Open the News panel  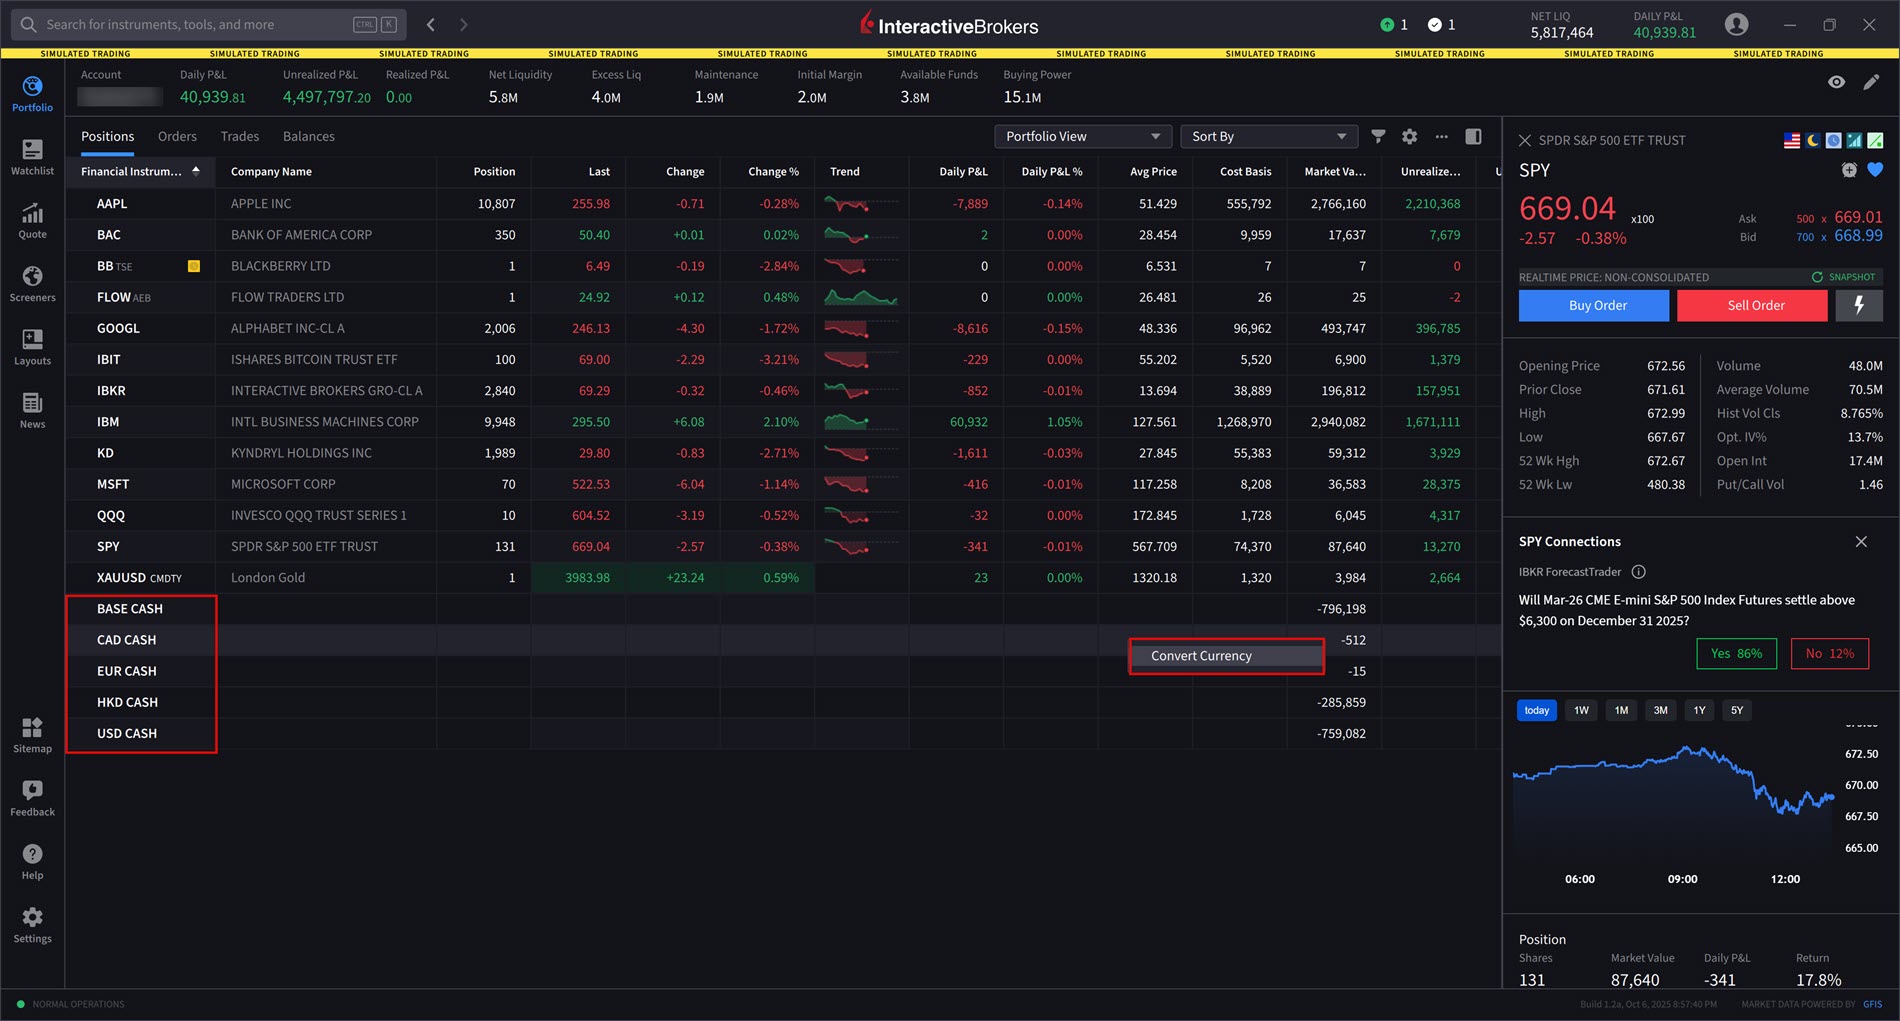(32, 408)
